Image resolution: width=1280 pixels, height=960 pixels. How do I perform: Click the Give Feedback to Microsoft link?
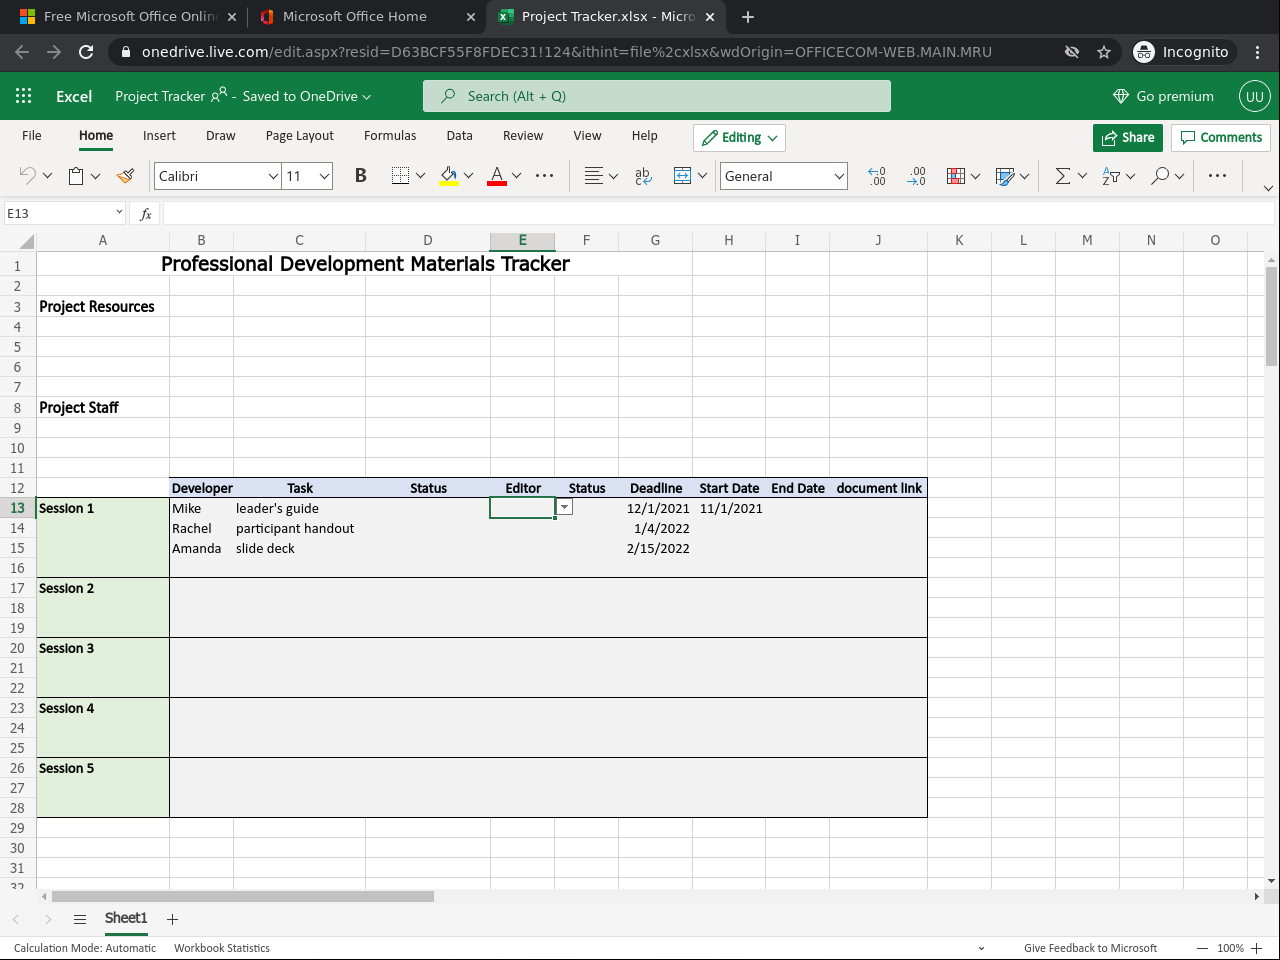pos(1090,948)
